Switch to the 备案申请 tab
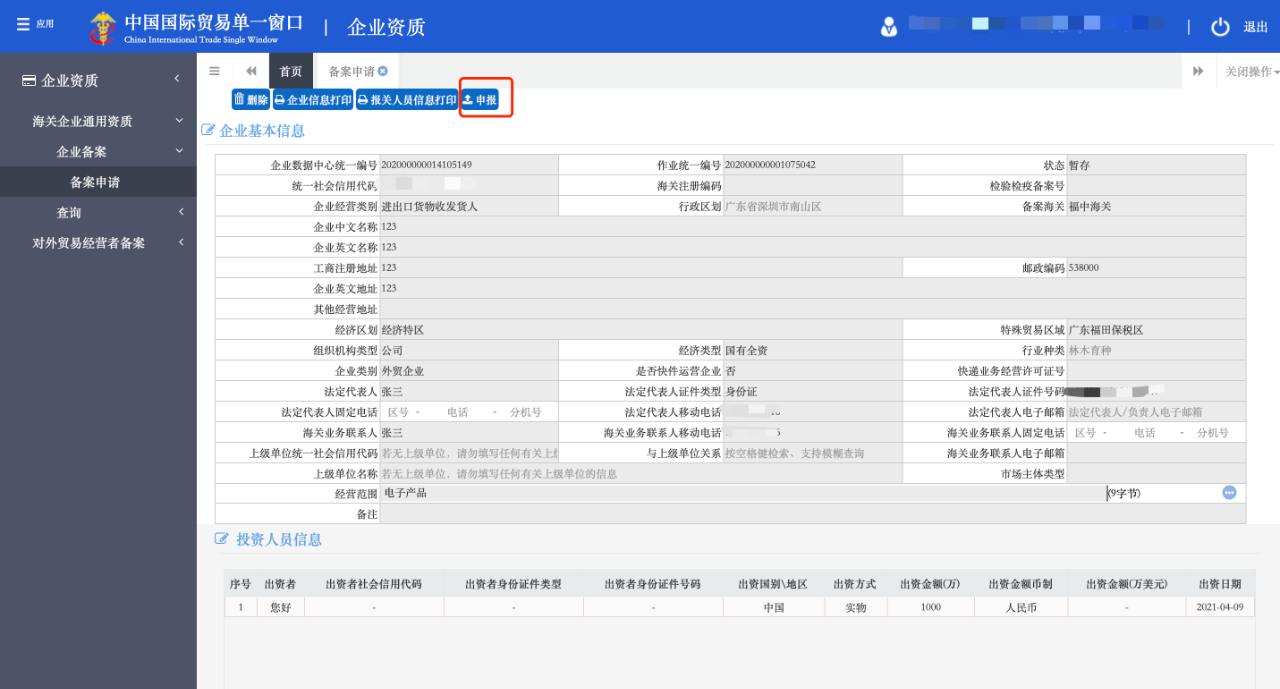The width and height of the screenshot is (1280, 689). tap(352, 71)
